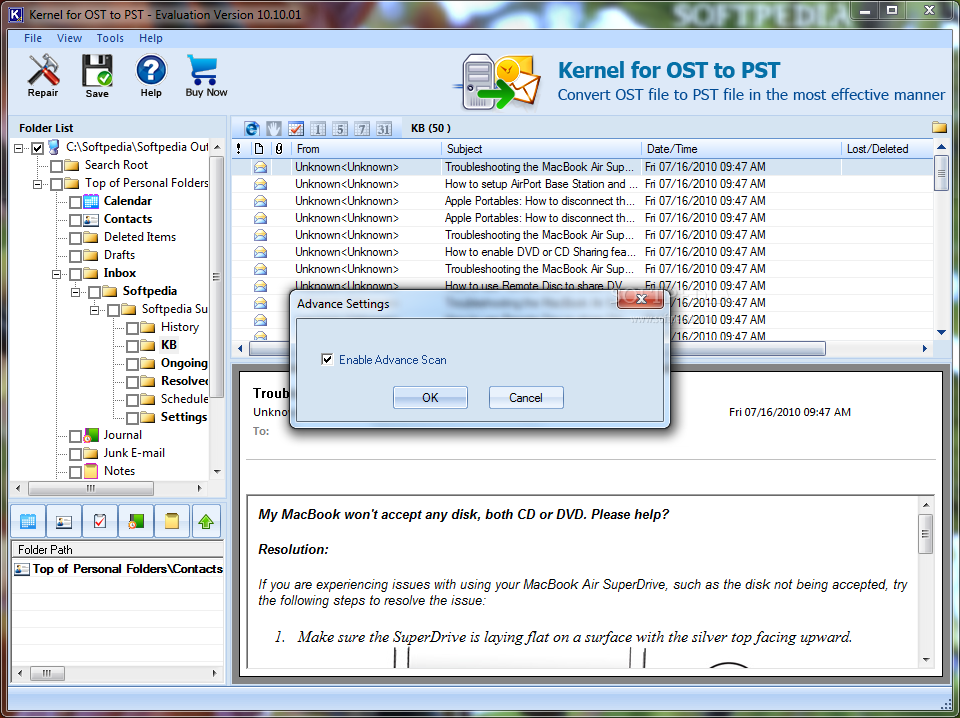
Task: Click the grey hand icon above message list
Action: (274, 129)
